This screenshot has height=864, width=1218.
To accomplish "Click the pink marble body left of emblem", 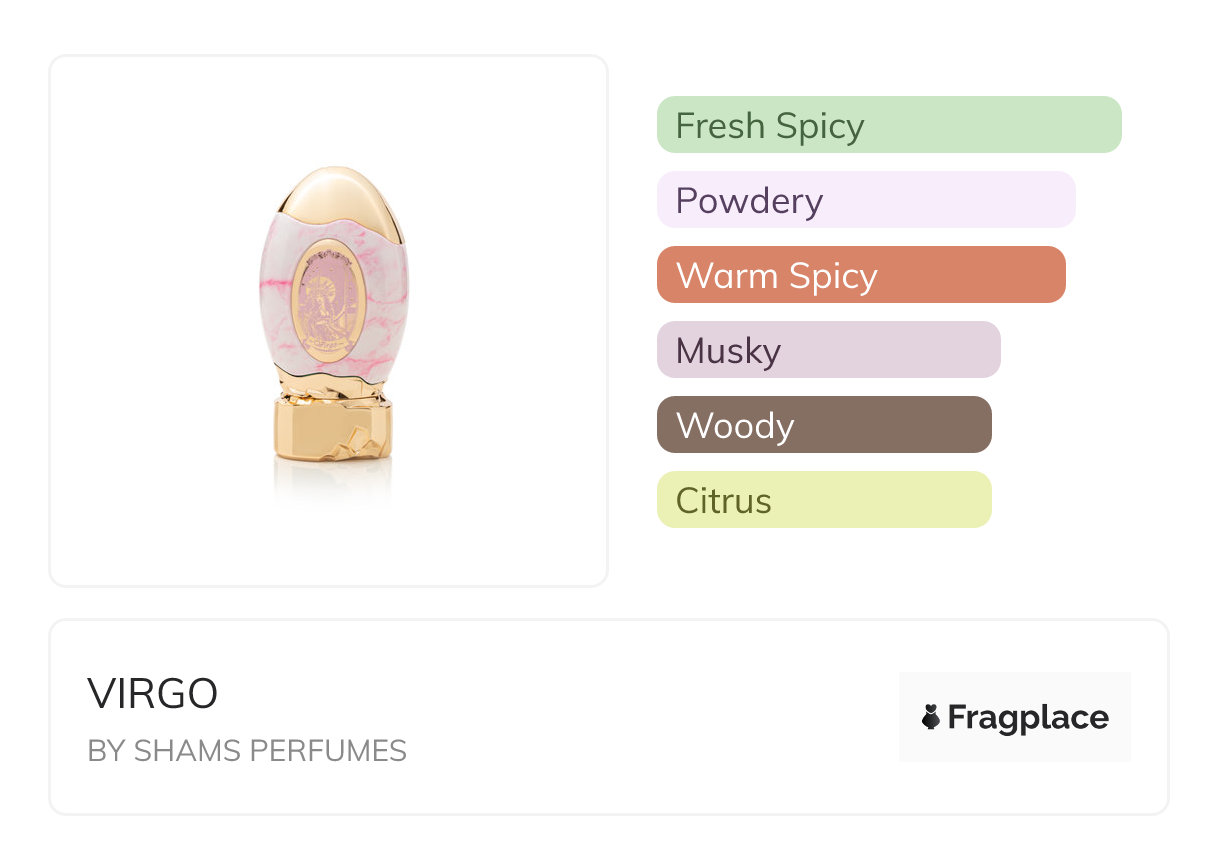I will [275, 300].
